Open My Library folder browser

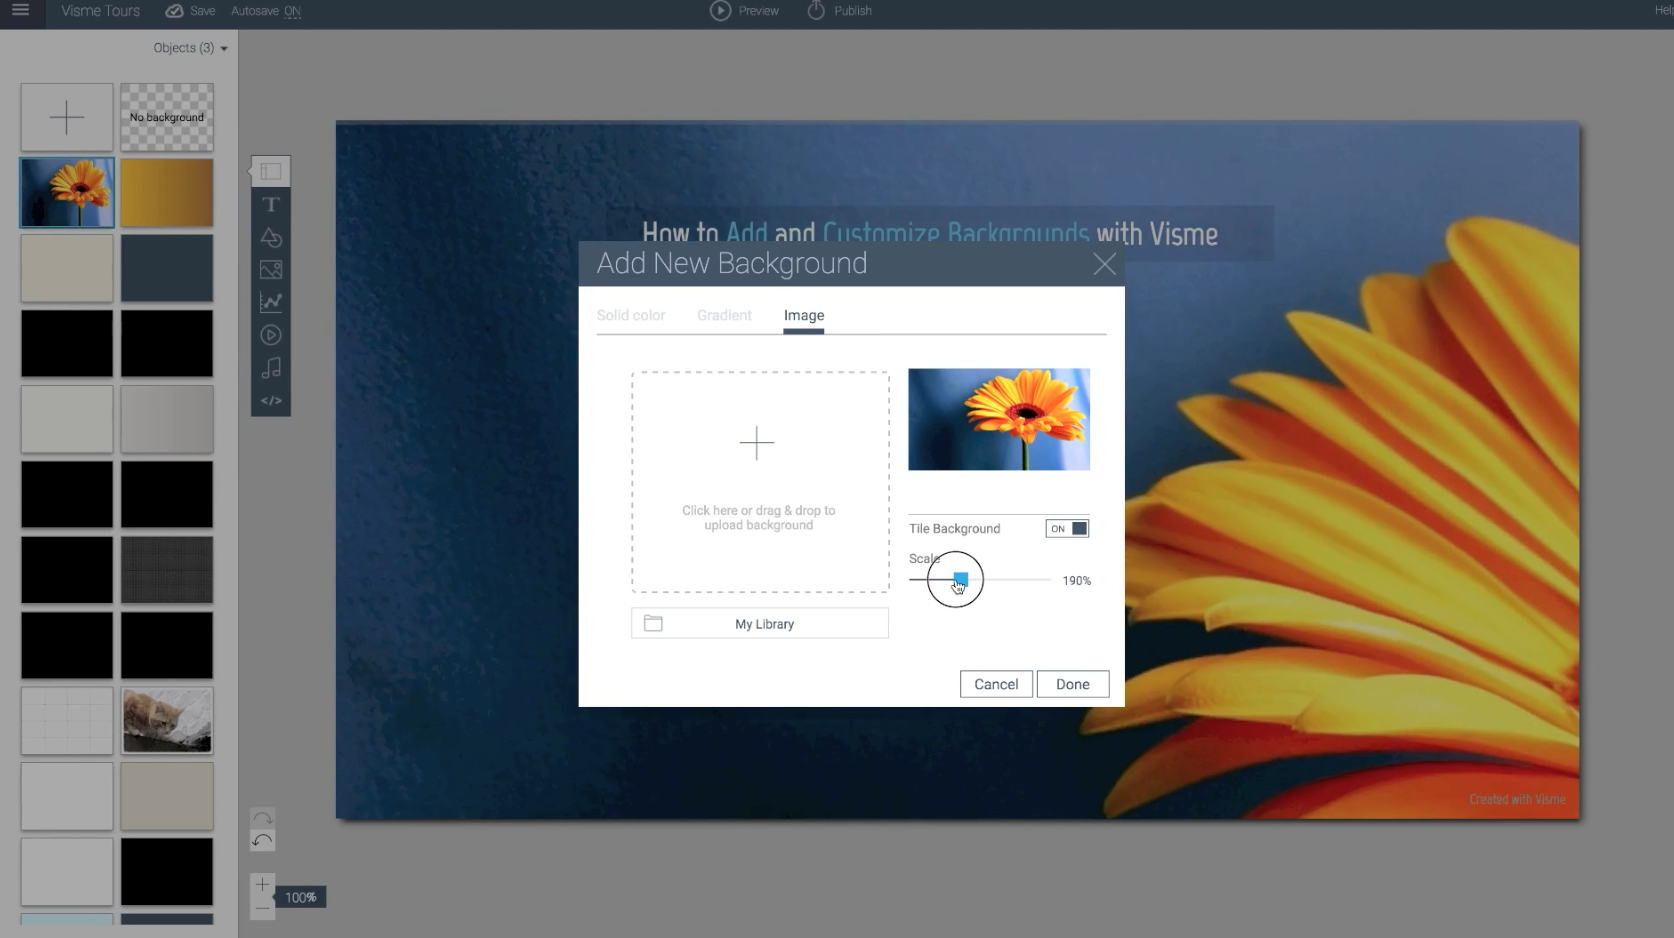point(760,624)
